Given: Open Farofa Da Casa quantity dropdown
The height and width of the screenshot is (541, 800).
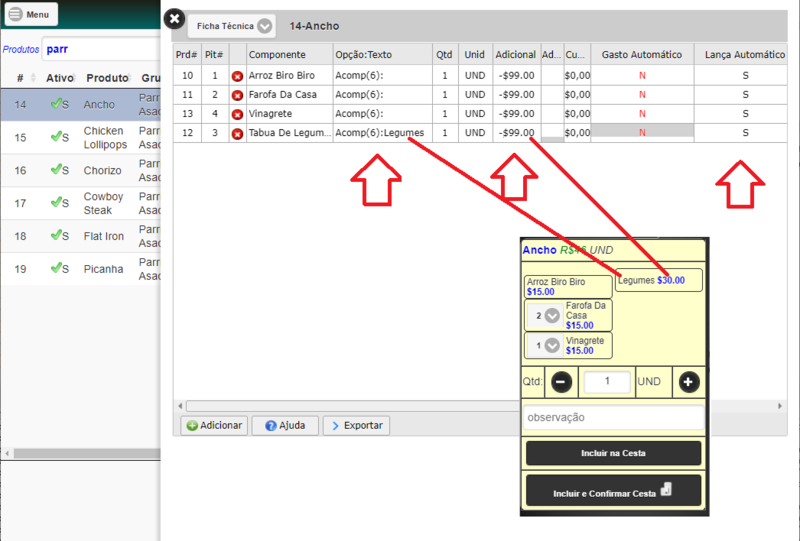Looking at the screenshot, I should (544, 316).
